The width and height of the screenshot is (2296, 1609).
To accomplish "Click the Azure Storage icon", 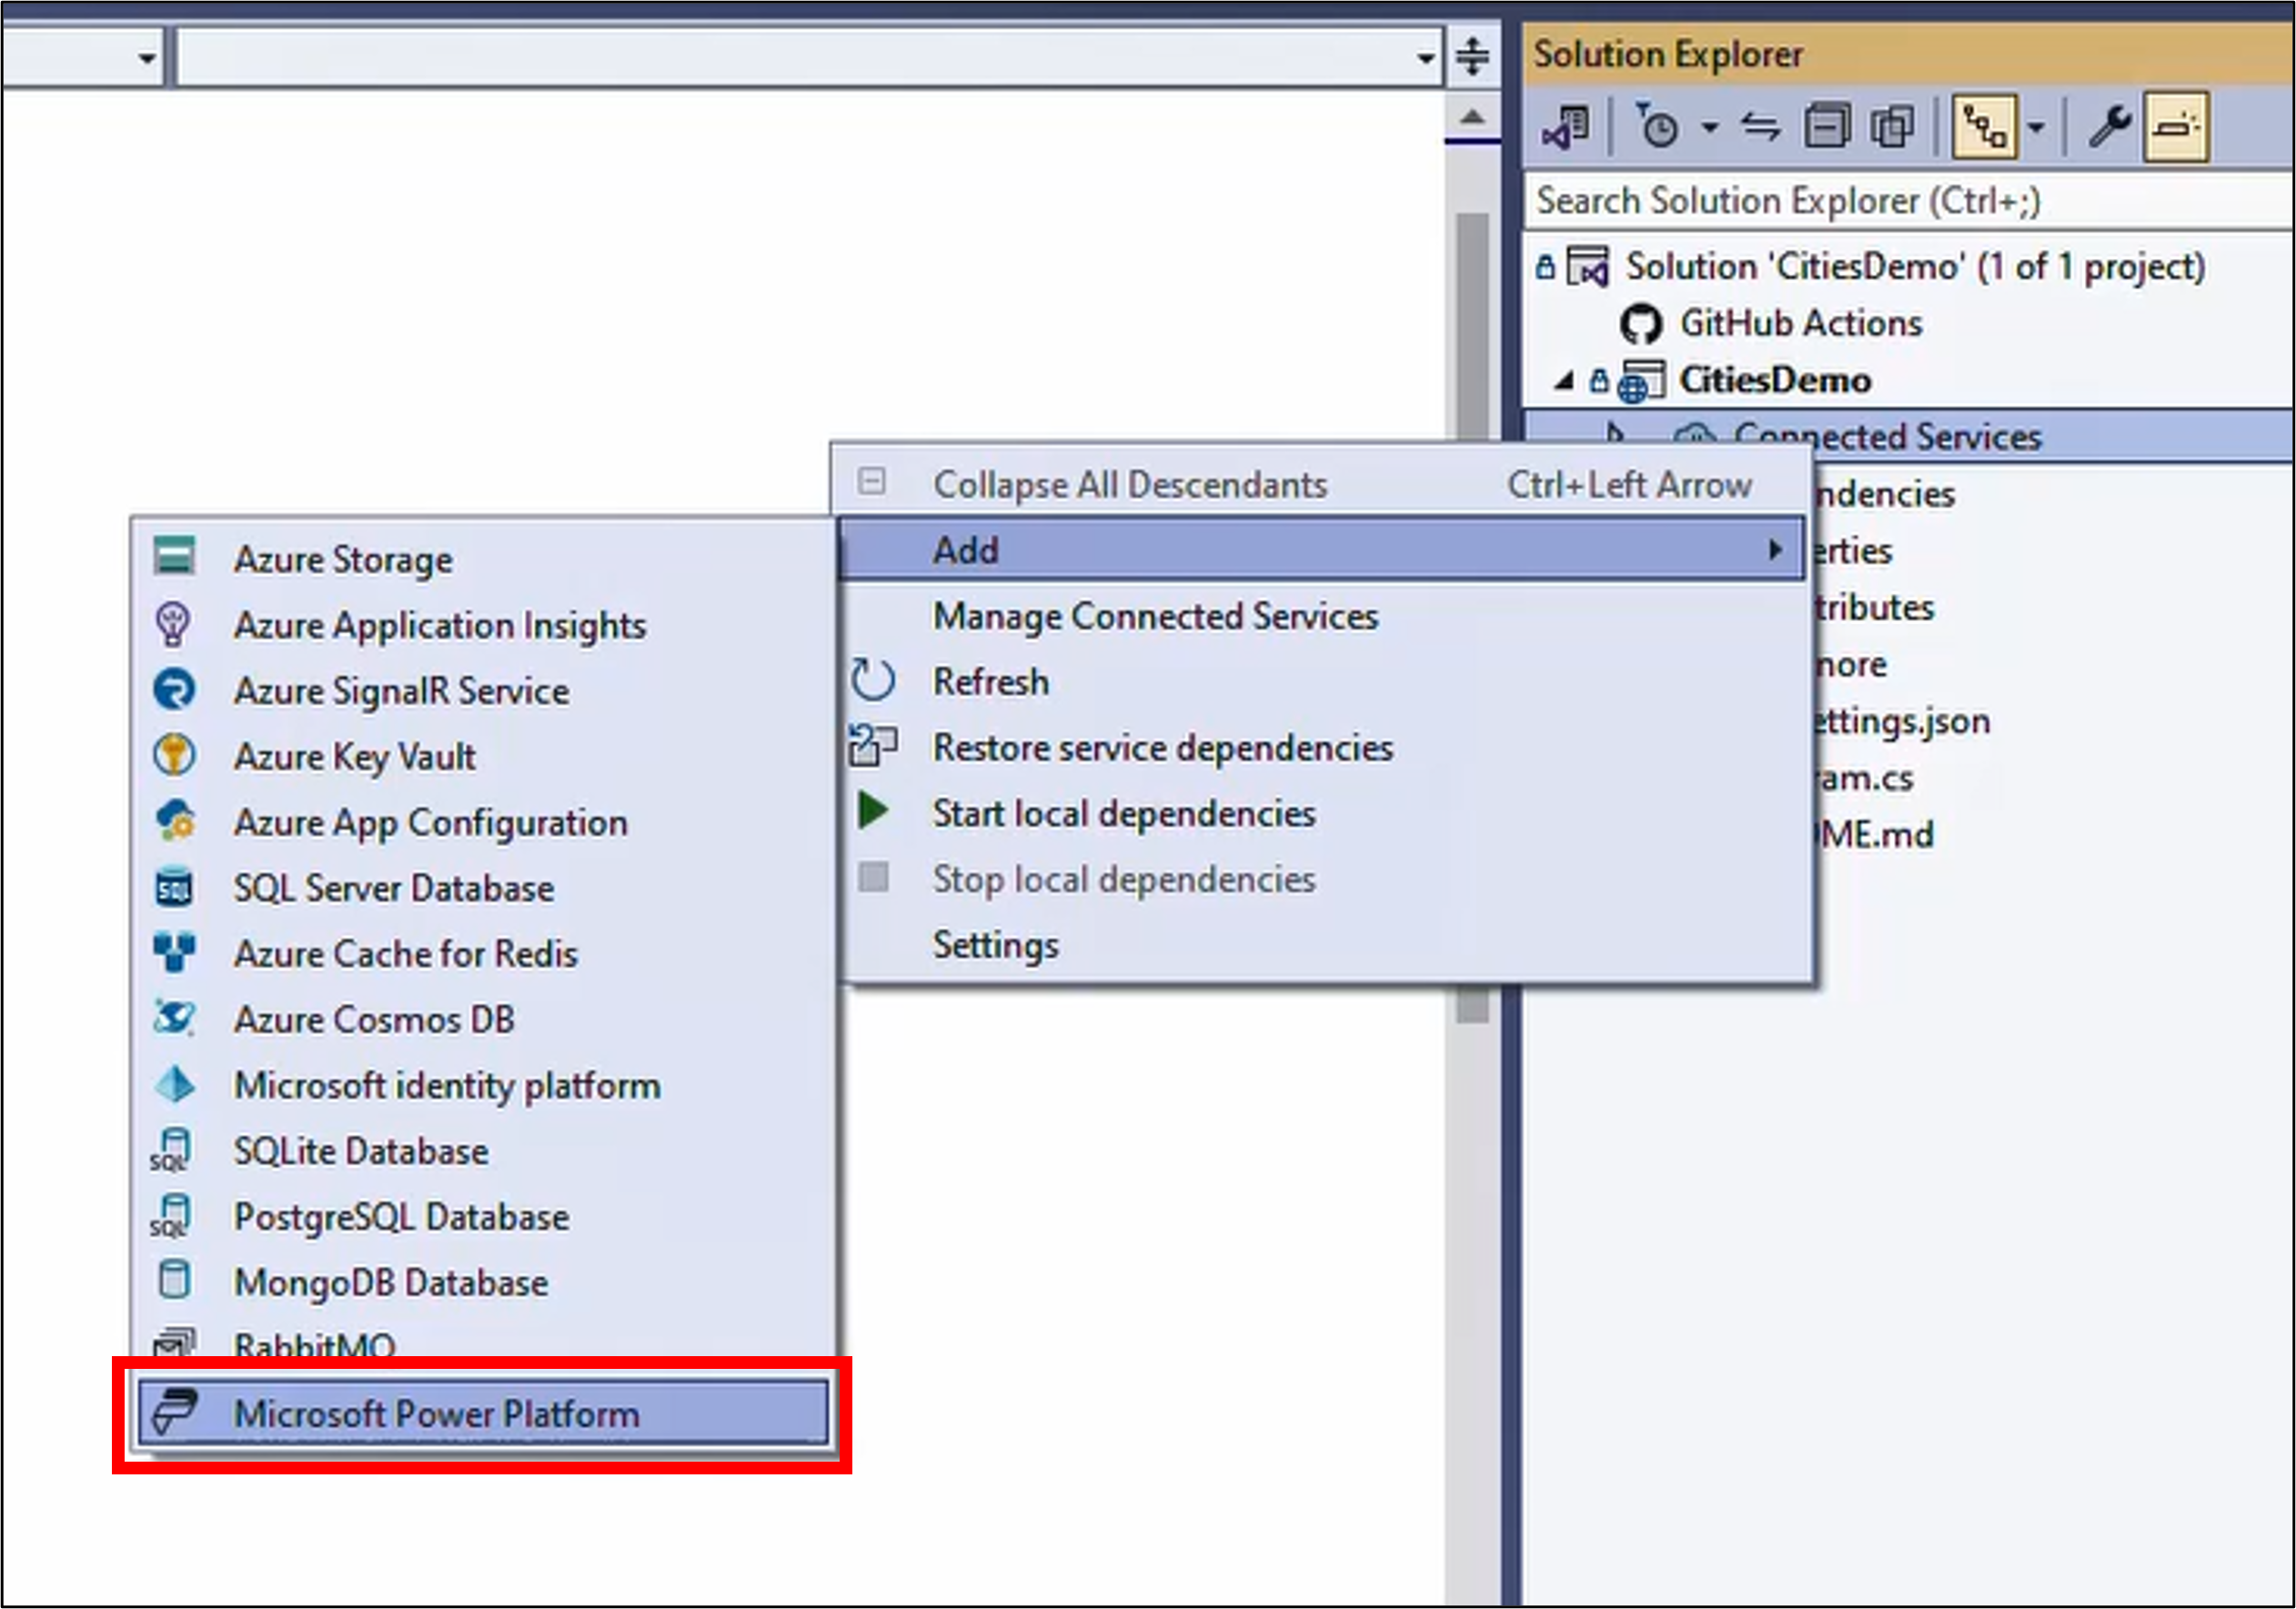I will [x=175, y=556].
